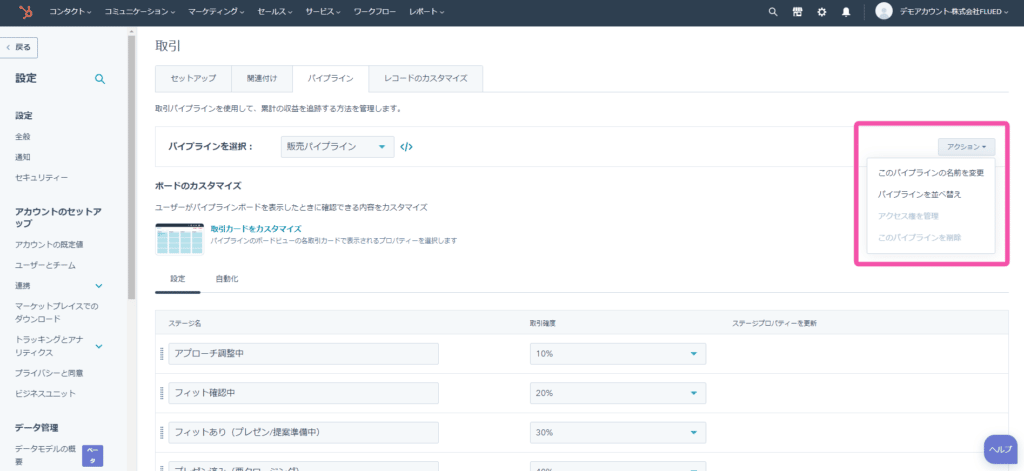
Task: Open the レポート menu
Action: click(x=426, y=12)
